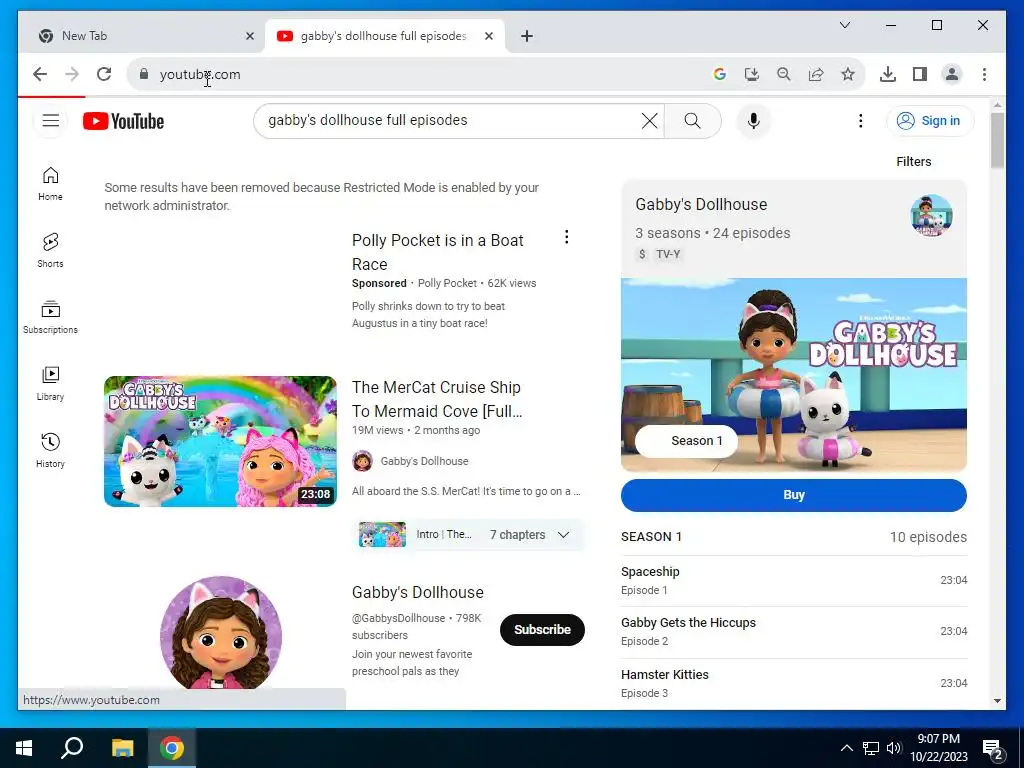
Task: Open File Explorer from taskbar
Action: point(122,748)
